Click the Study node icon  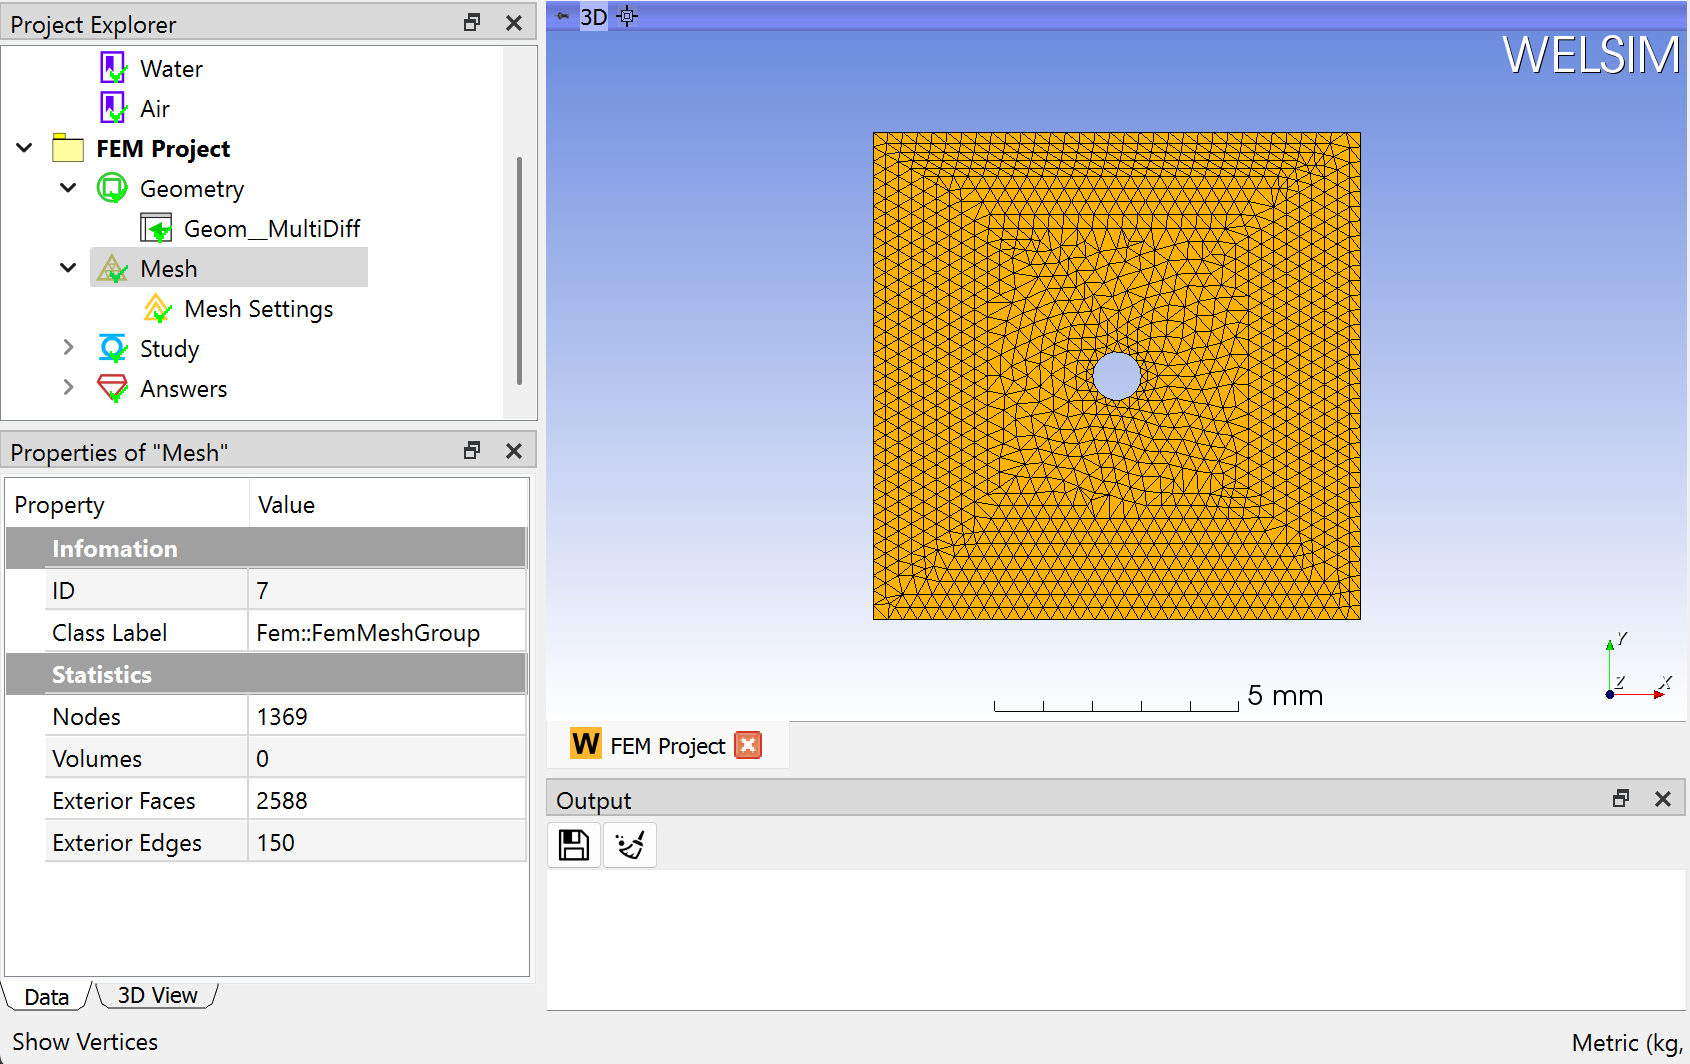tap(112, 348)
